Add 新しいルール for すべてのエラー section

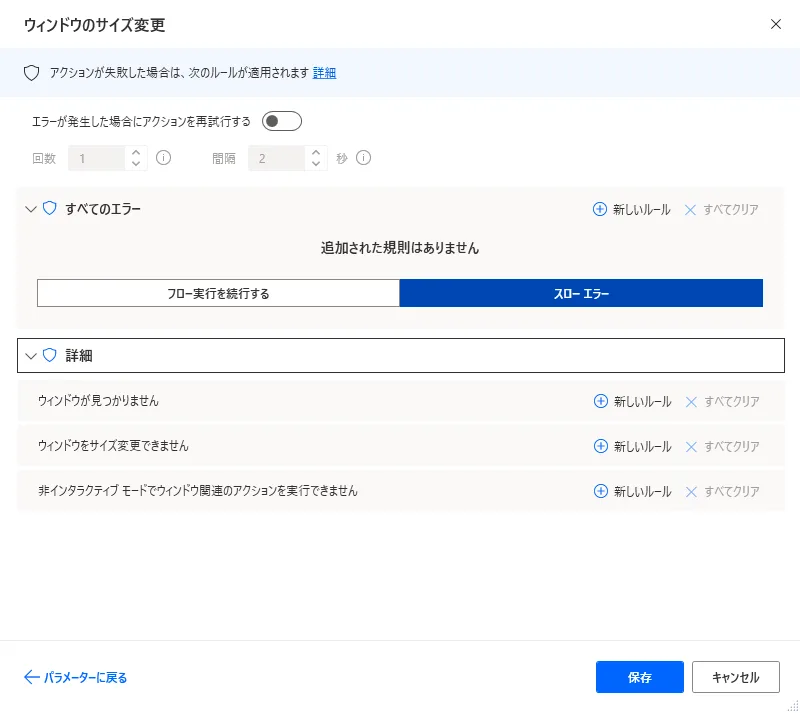click(x=632, y=210)
